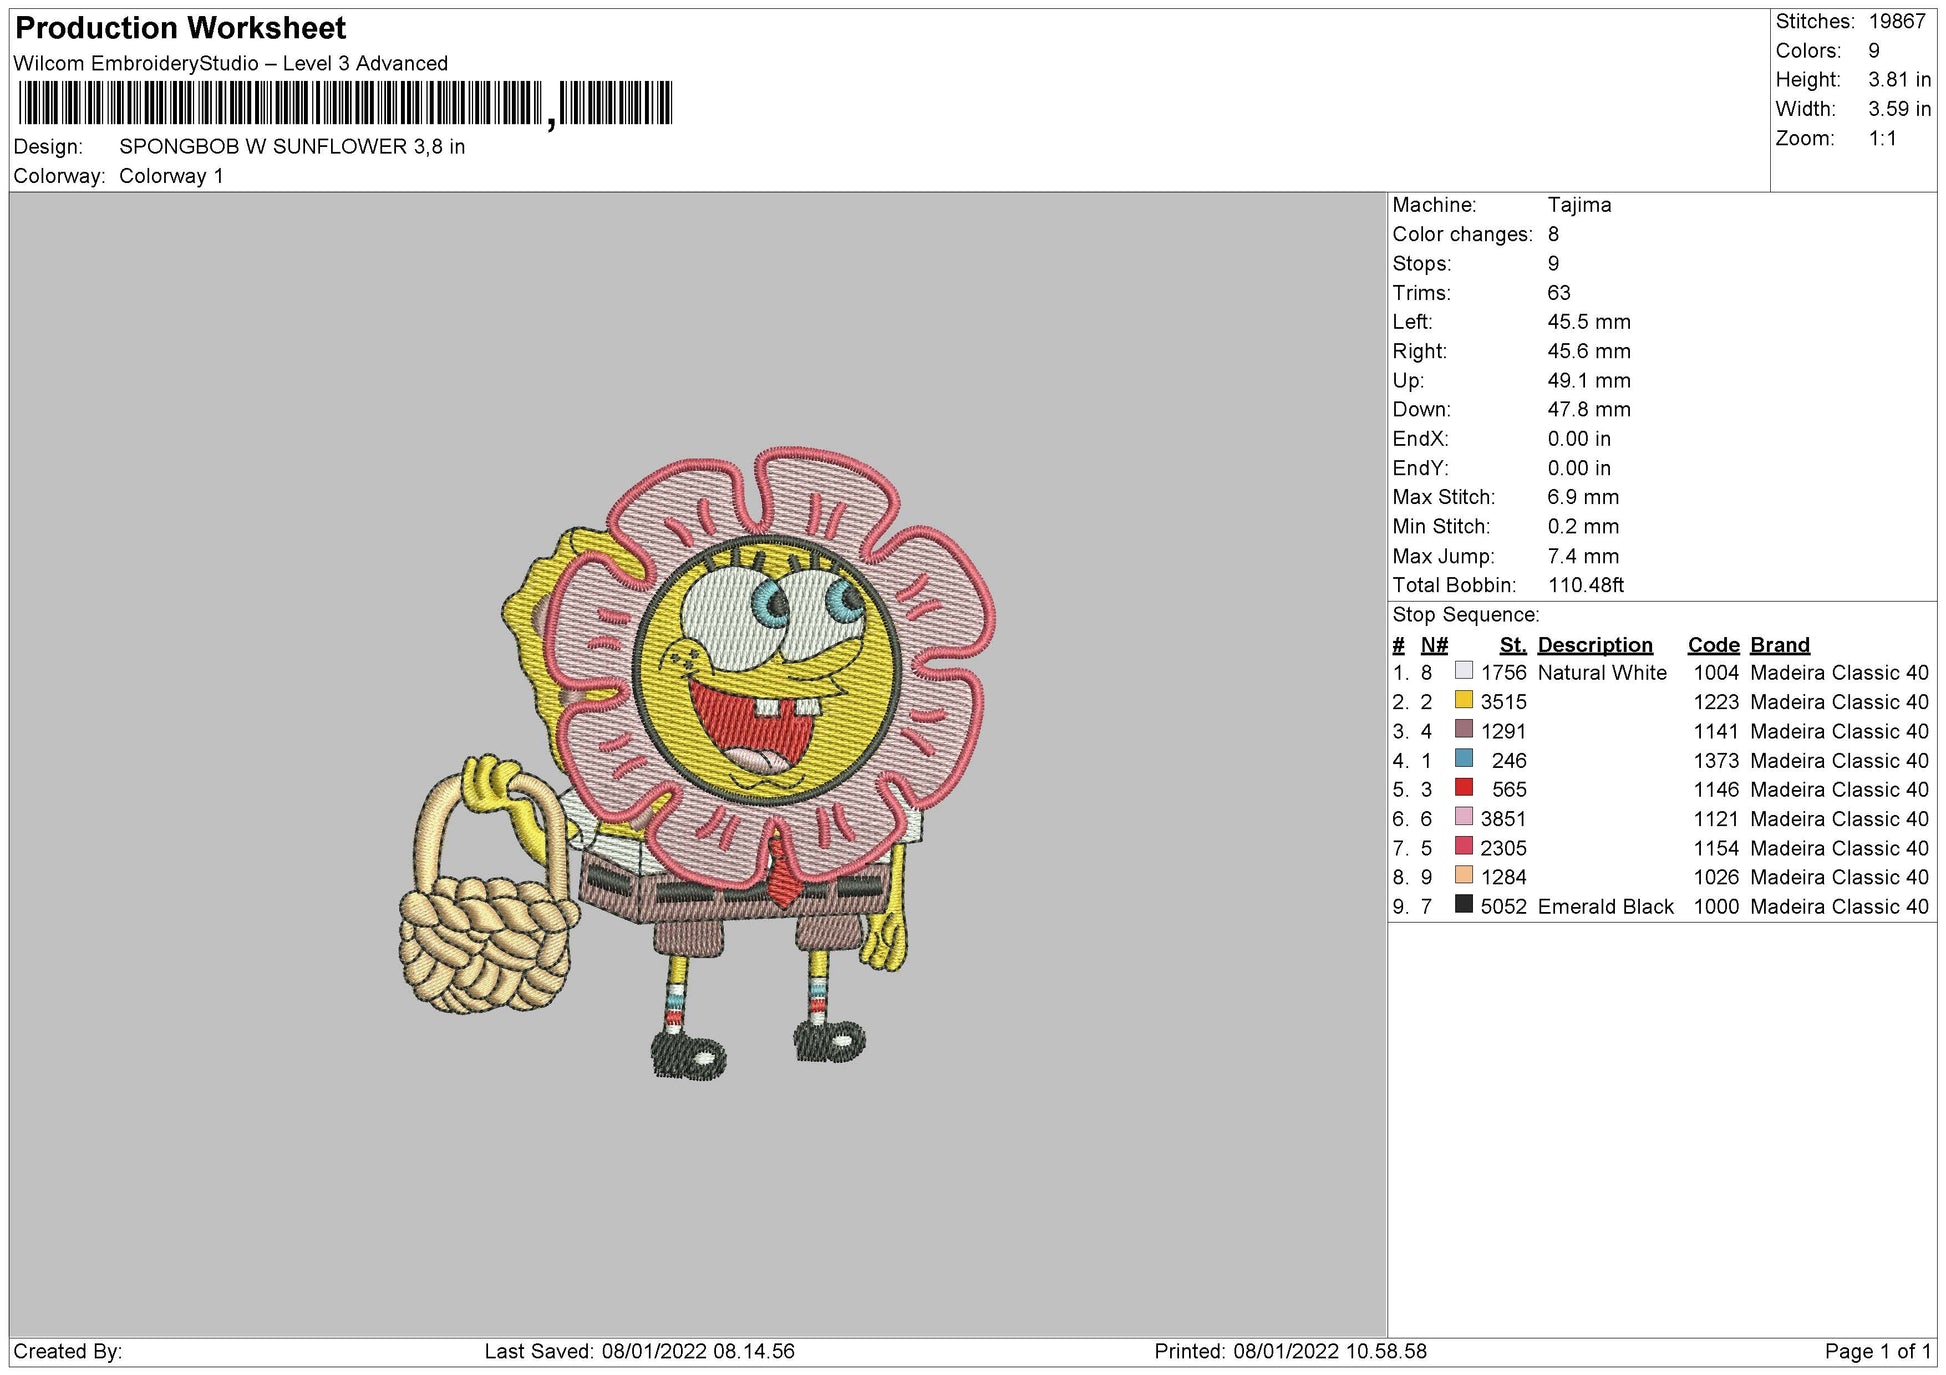Click the 'Stop Sequence:' heading
This screenshot has height=1375, width=1946.
[x=1466, y=615]
